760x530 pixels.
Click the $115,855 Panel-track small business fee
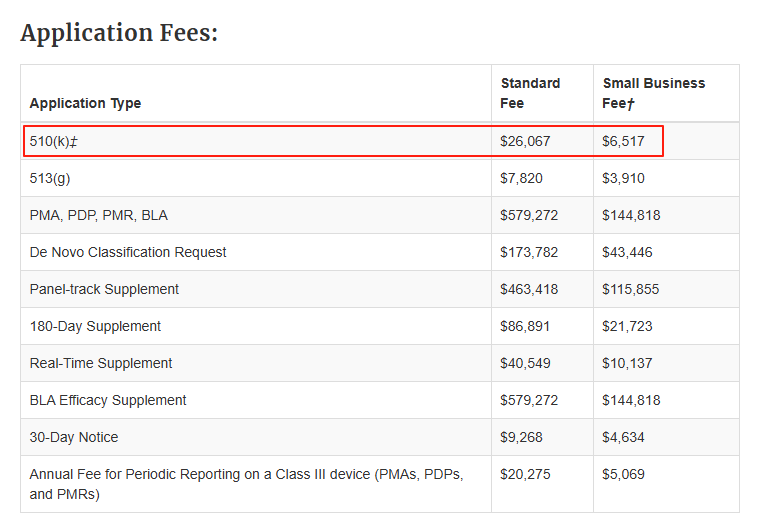click(x=631, y=289)
